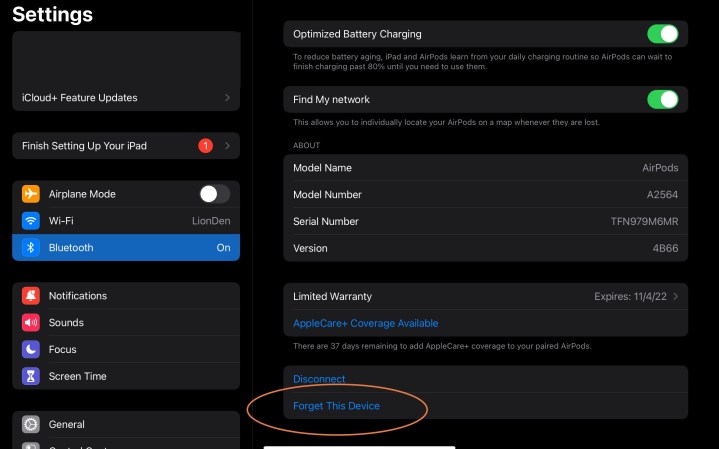Viewport: 719px width, 449px height.
Task: Tap Limited Warranty expiration date 11/4/22
Action: (x=631, y=296)
